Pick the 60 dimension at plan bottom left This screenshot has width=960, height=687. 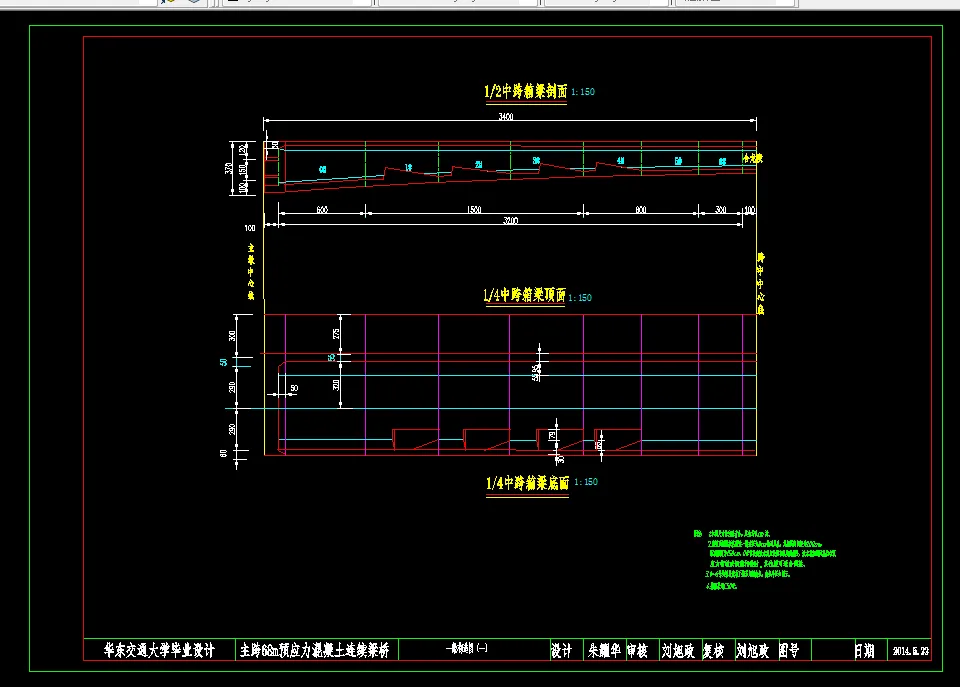pos(223,454)
